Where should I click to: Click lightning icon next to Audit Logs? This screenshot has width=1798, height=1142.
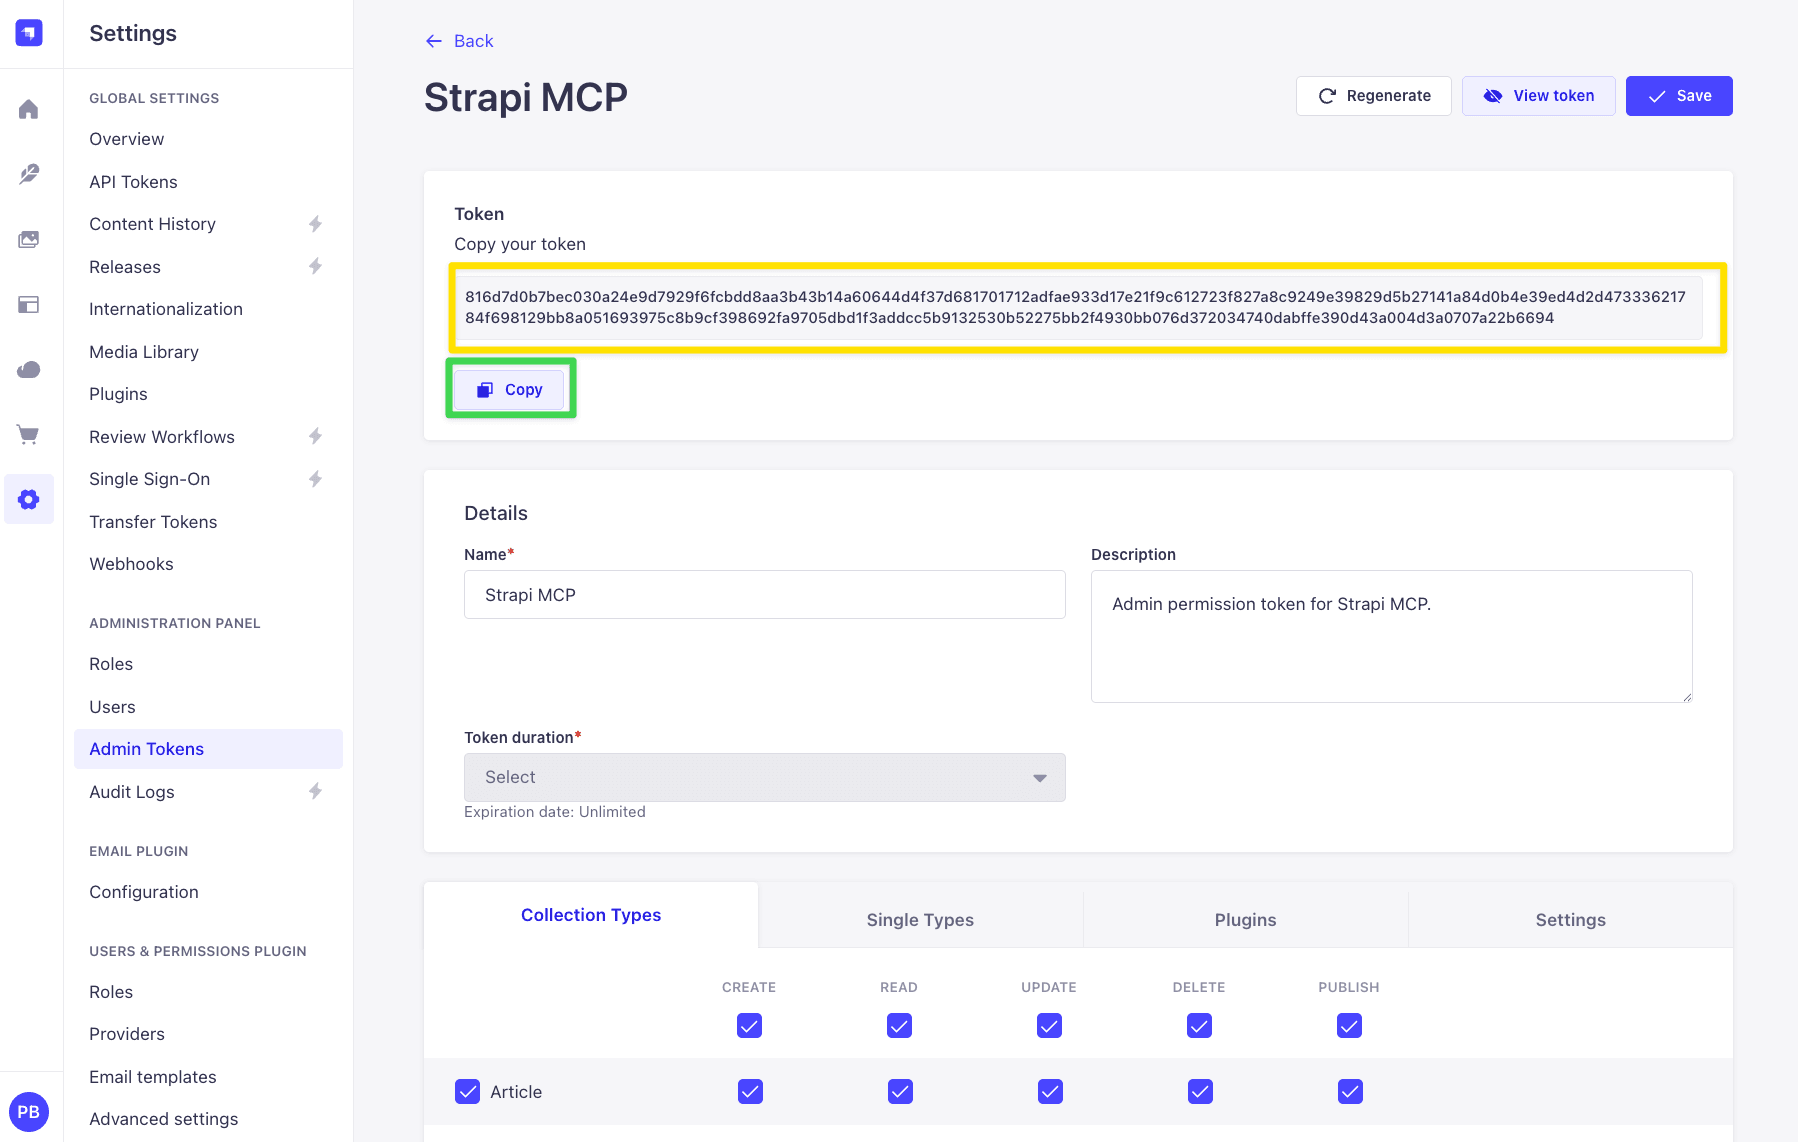[x=315, y=792]
